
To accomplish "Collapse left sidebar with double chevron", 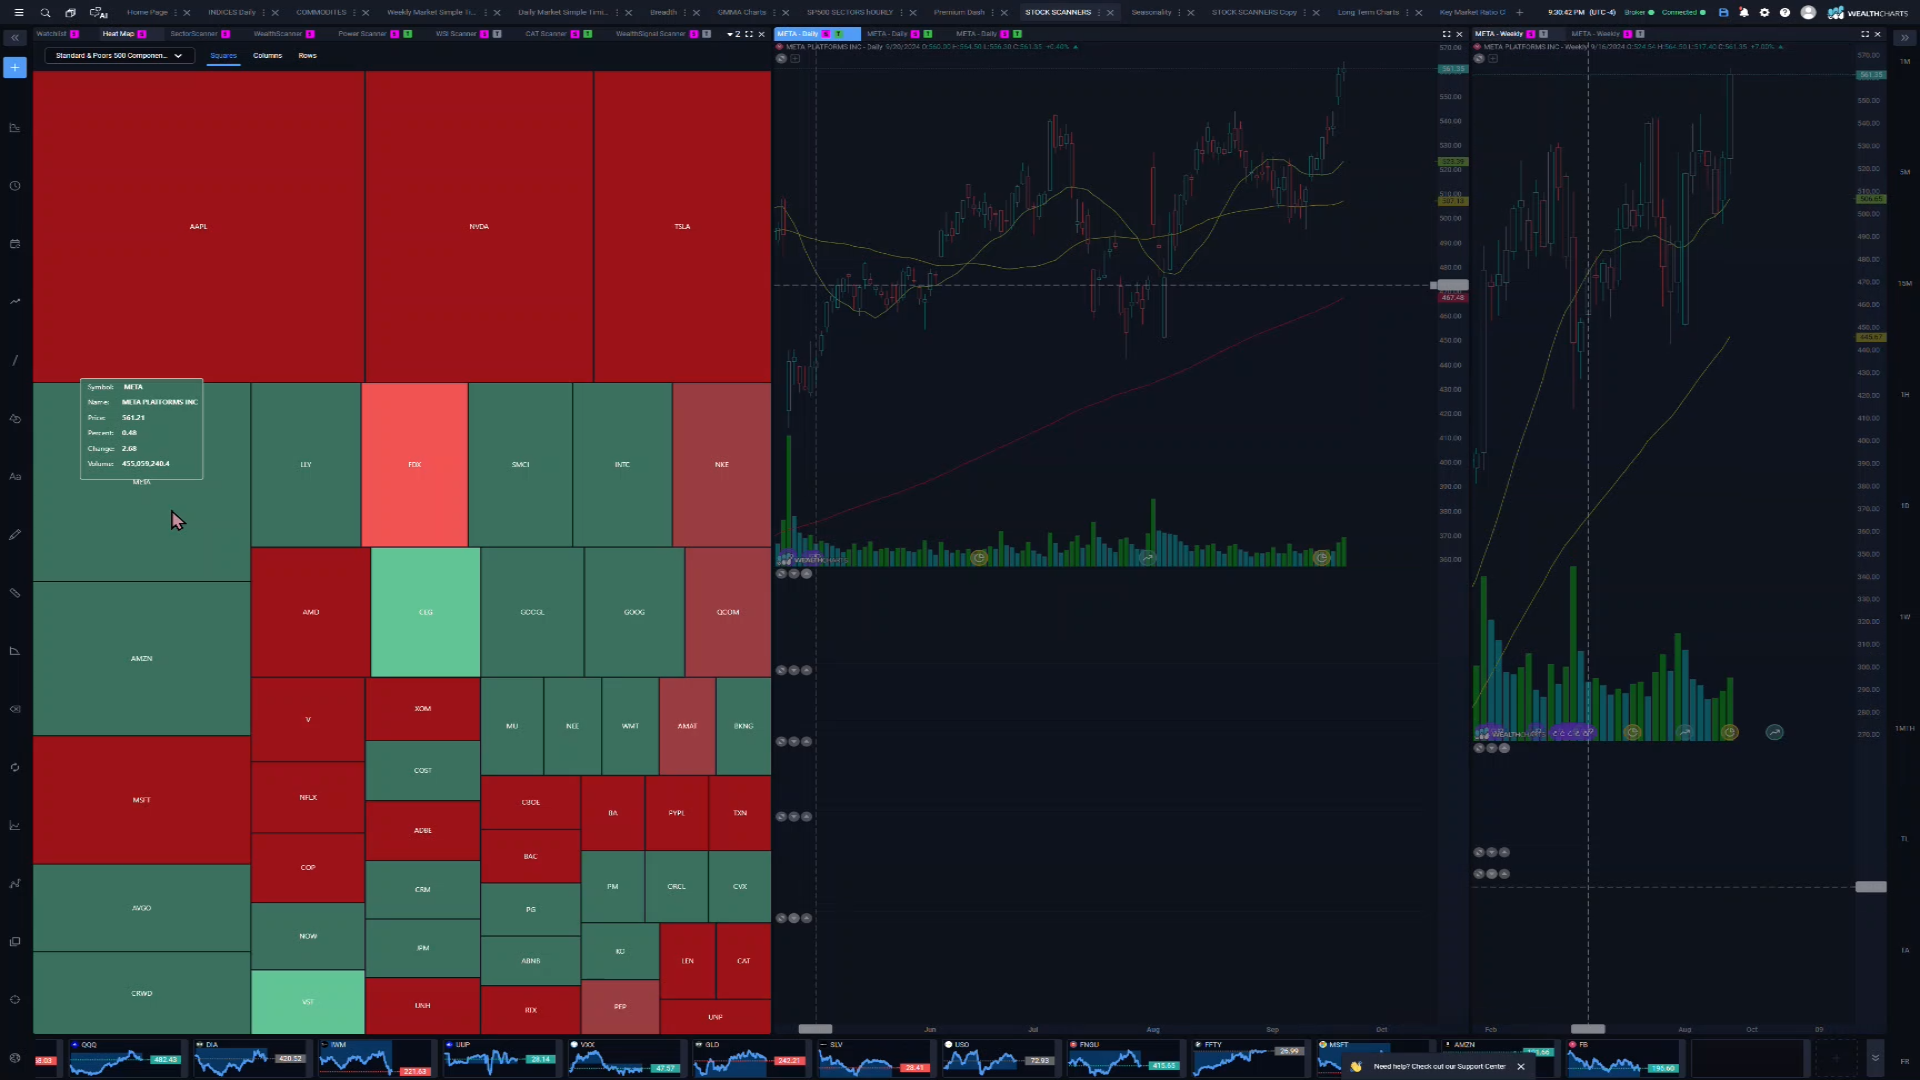I will [14, 37].
